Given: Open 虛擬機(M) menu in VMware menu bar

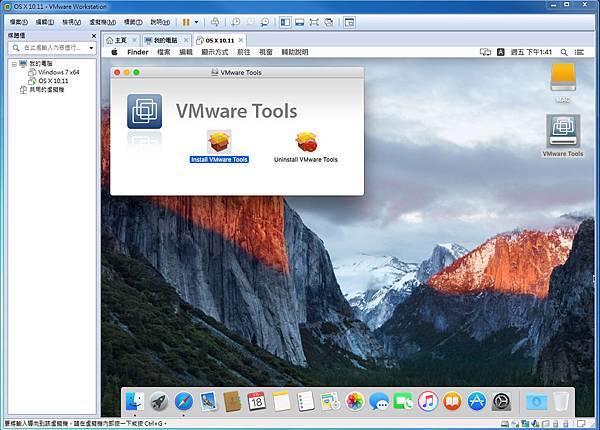Looking at the screenshot, I should point(103,22).
